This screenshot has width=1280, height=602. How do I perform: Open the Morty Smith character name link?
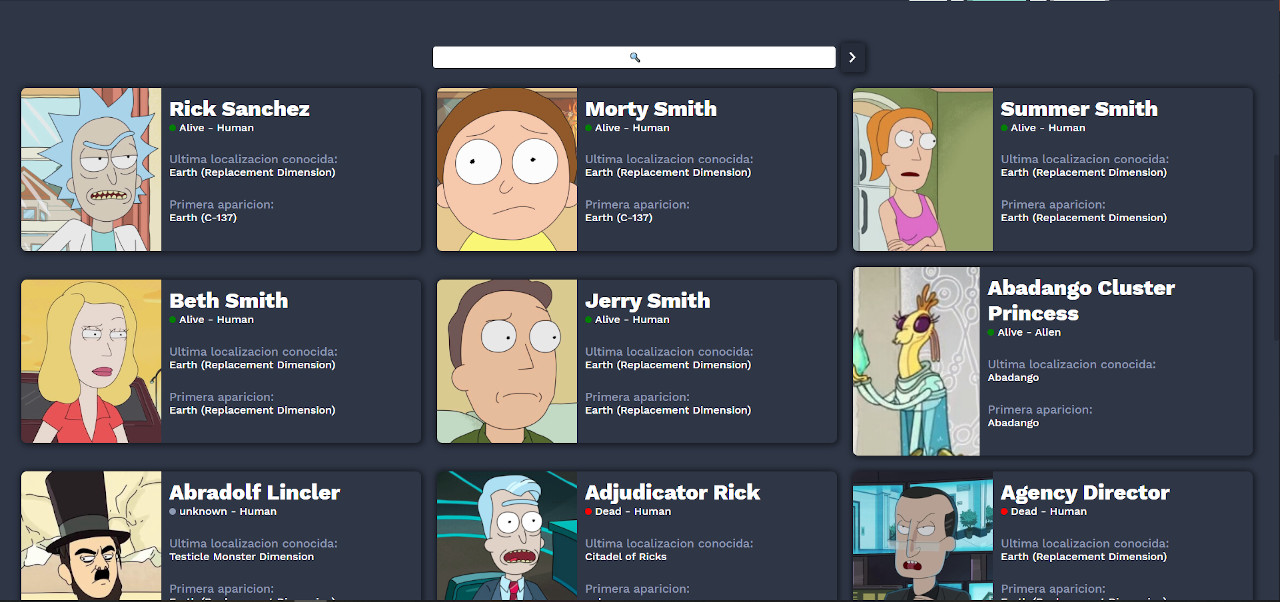click(x=651, y=108)
